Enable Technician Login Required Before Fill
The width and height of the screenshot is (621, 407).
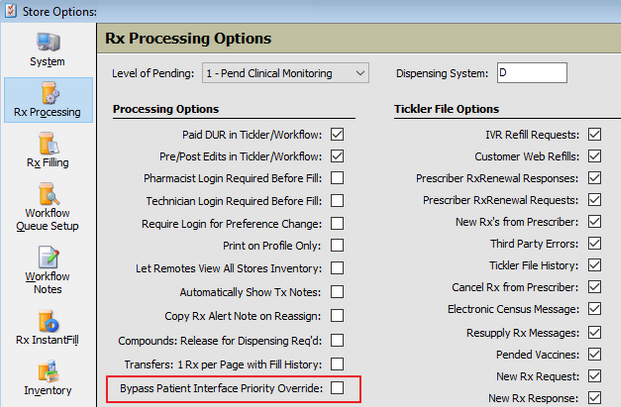pos(337,200)
